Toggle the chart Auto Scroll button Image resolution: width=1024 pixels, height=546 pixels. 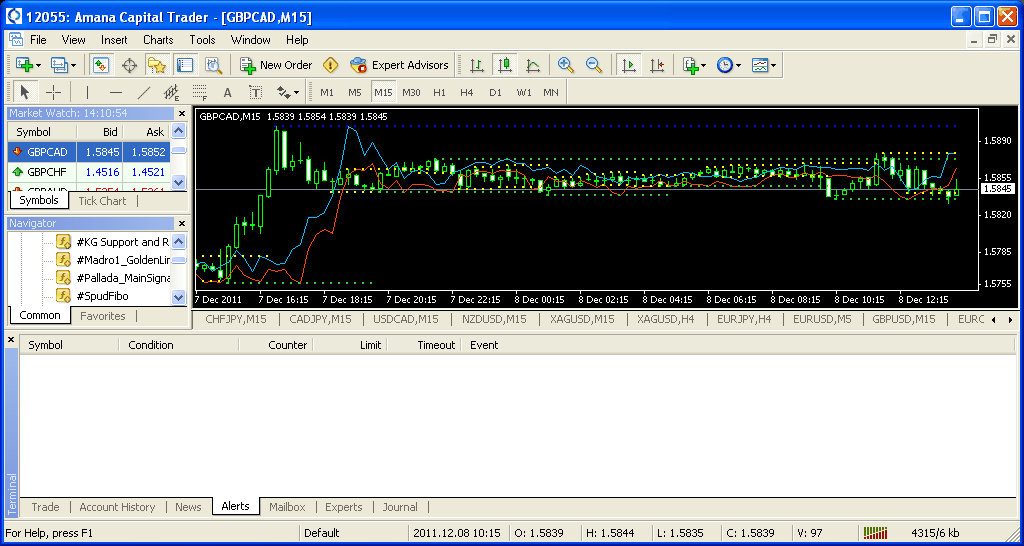[629, 65]
